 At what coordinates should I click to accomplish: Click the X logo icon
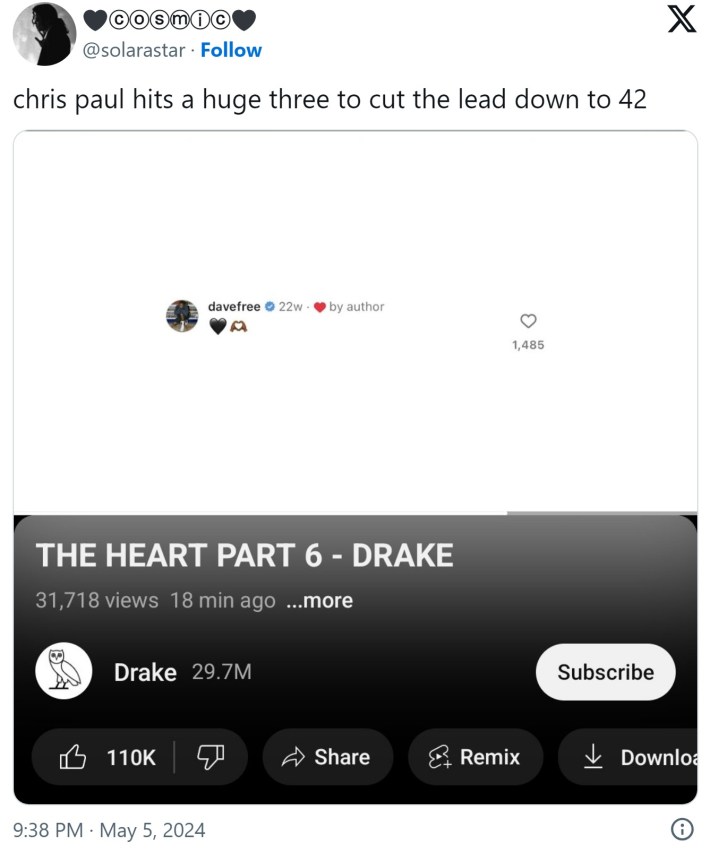point(681,21)
